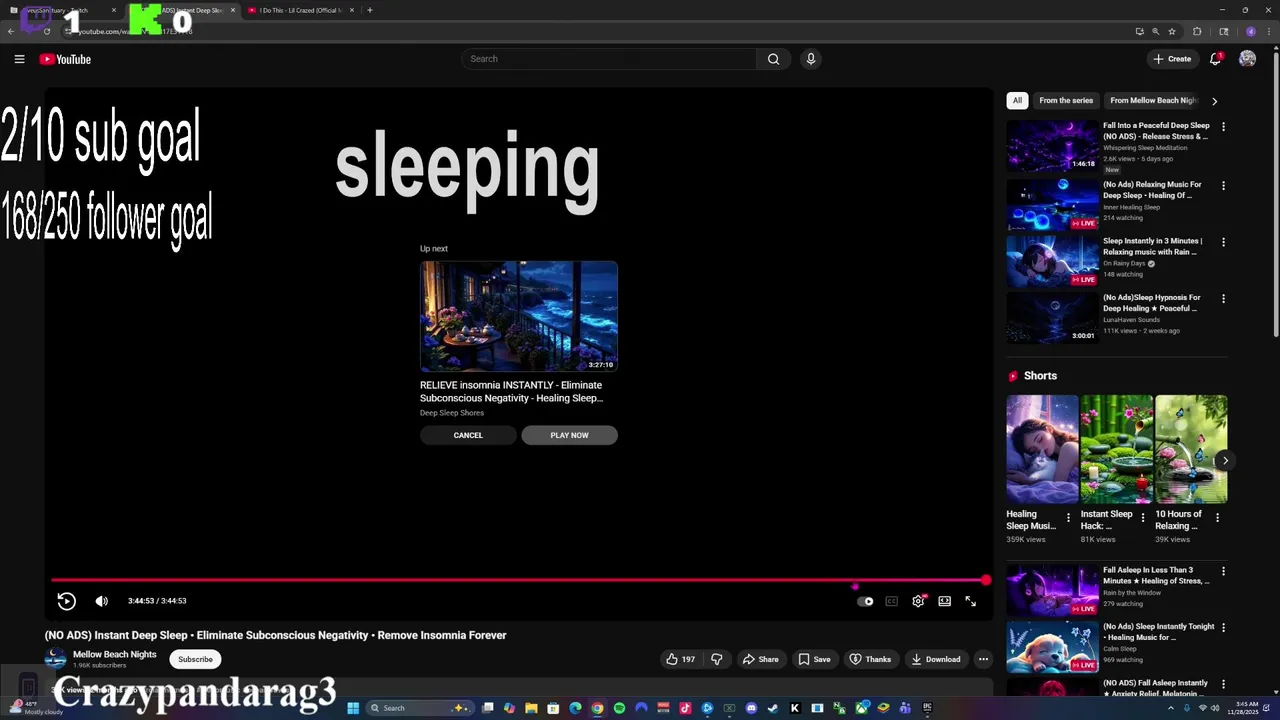
Task: Select From Mellow Beach Nights chip
Action: [x=1152, y=100]
